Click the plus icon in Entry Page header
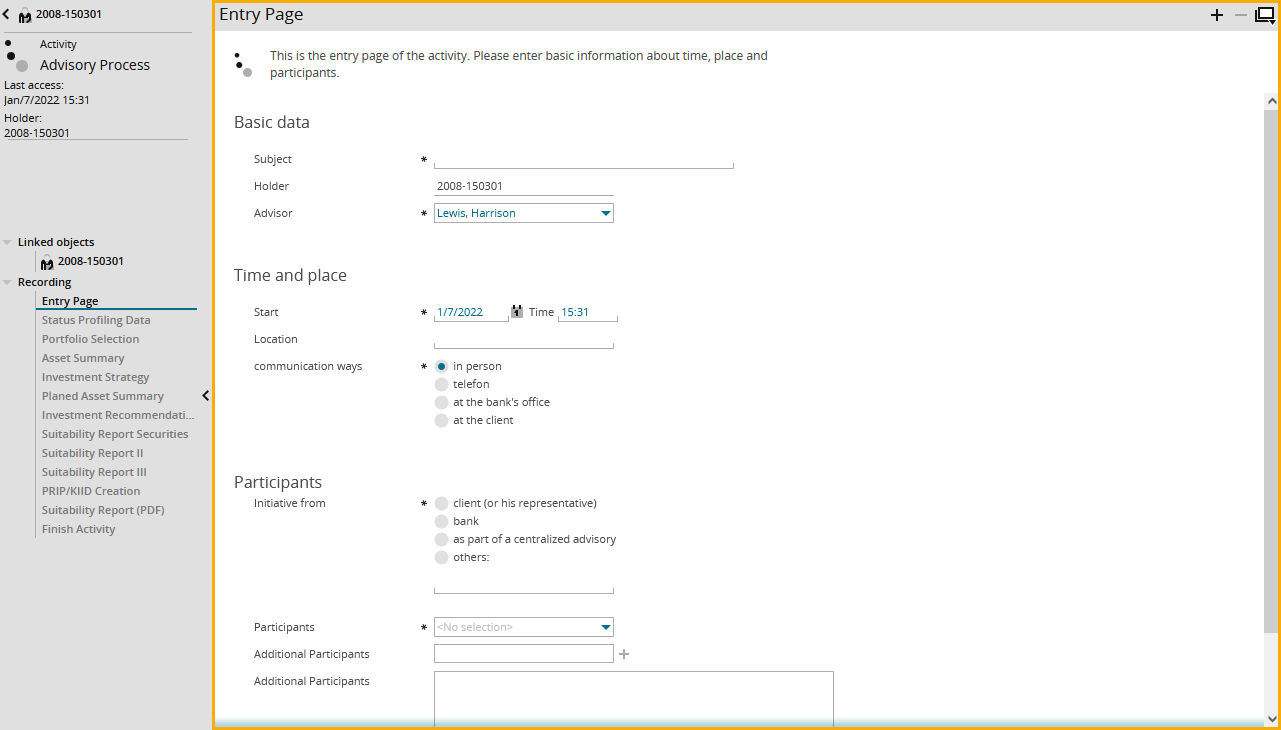This screenshot has height=730, width=1281. (x=1217, y=15)
